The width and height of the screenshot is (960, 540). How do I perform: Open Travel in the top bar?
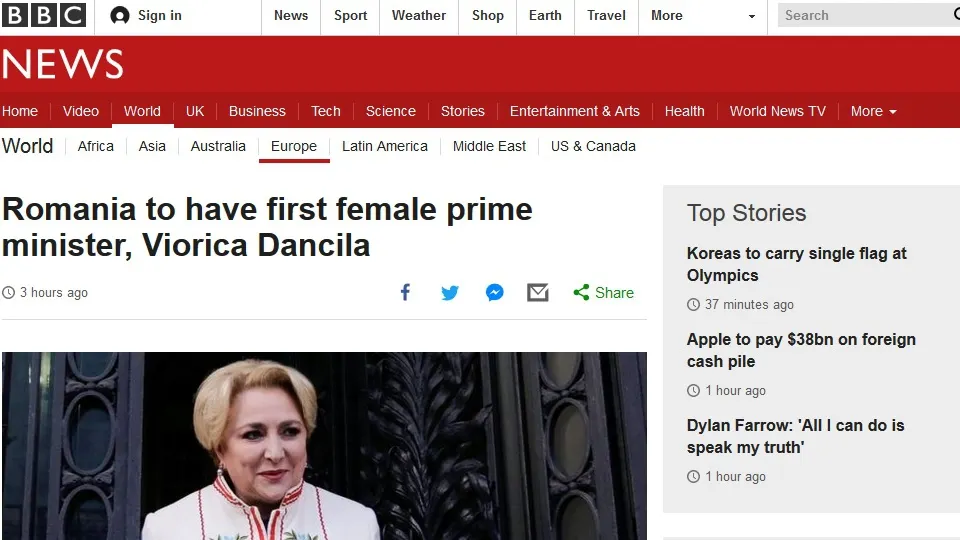[x=606, y=15]
